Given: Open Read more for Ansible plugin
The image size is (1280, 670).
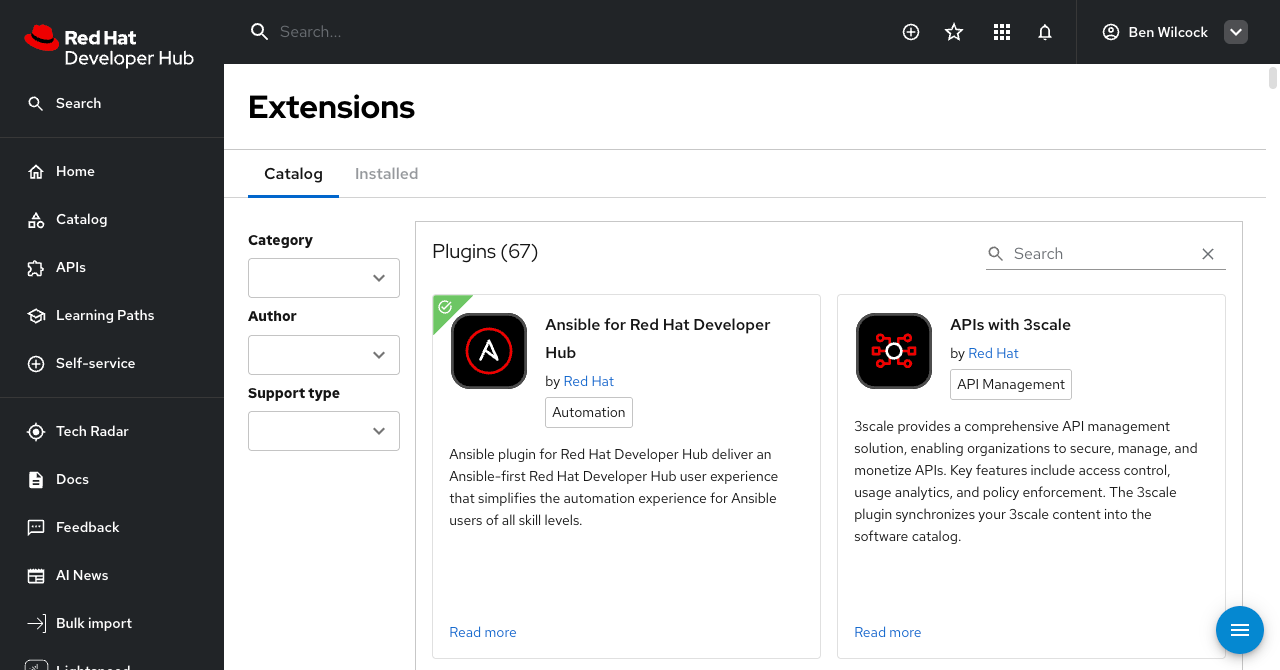Looking at the screenshot, I should (483, 632).
